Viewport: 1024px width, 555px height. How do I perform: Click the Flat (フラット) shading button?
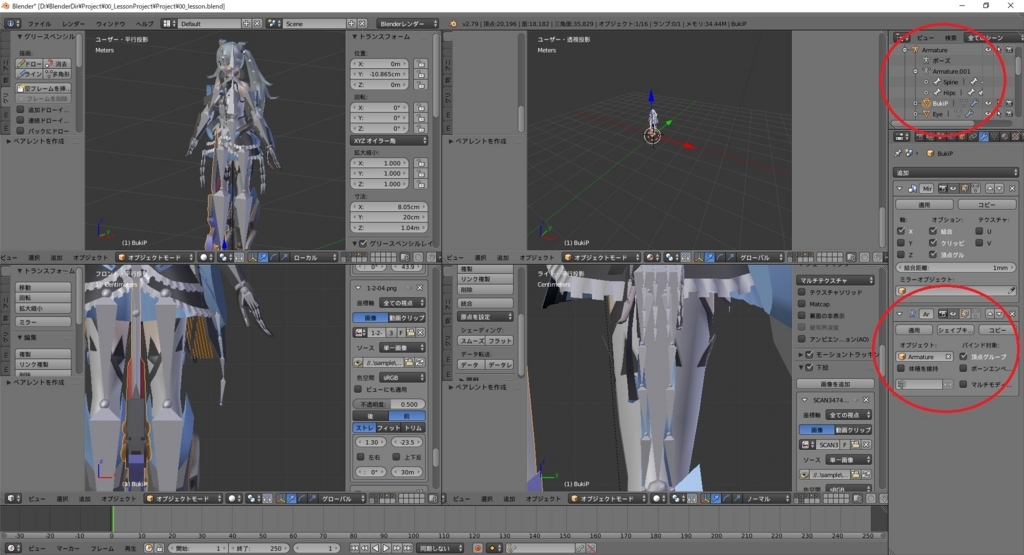(x=500, y=341)
